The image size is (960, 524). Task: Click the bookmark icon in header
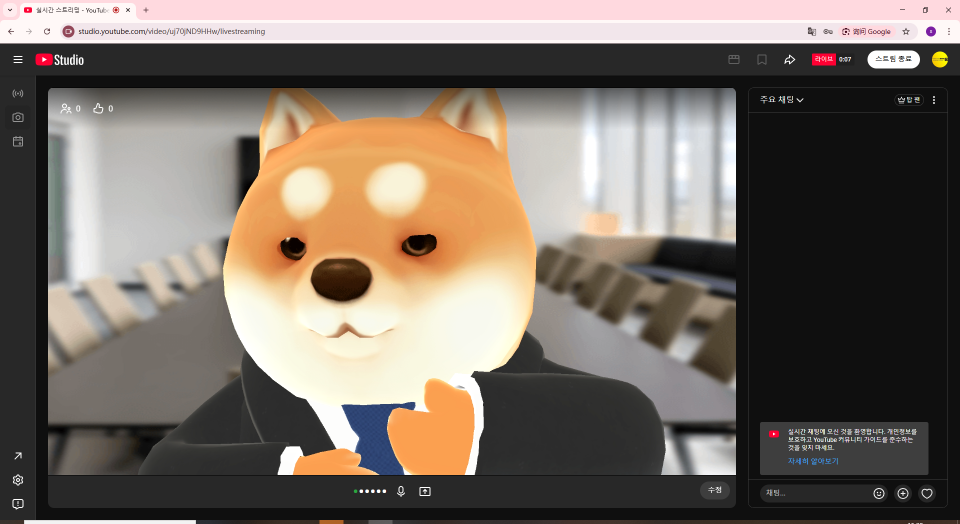(761, 60)
